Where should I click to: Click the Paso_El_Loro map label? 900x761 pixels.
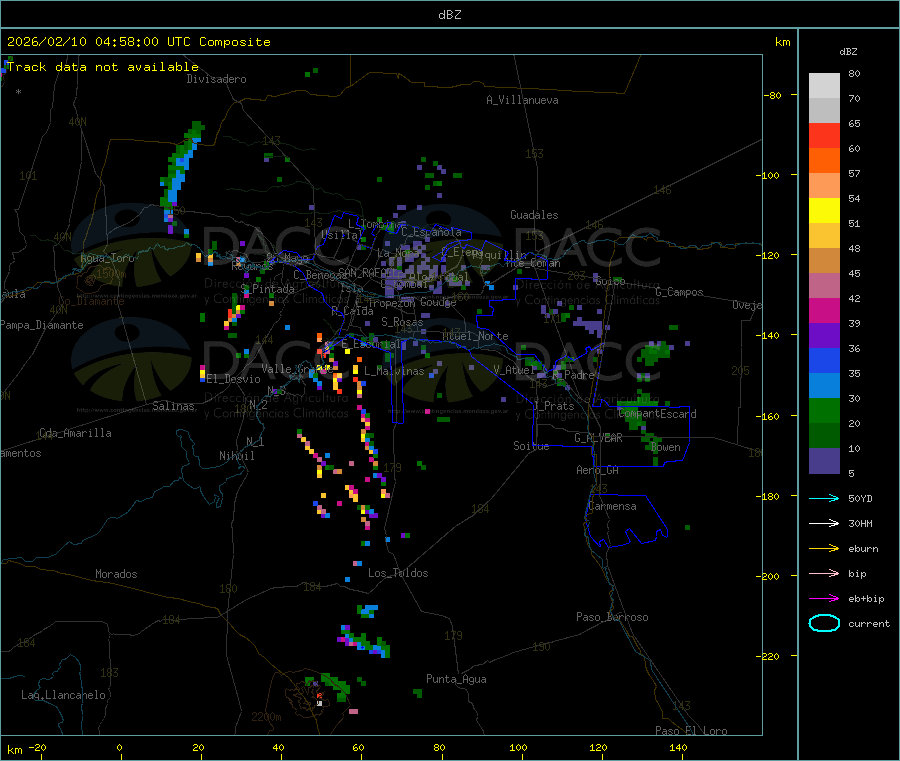pos(691,731)
